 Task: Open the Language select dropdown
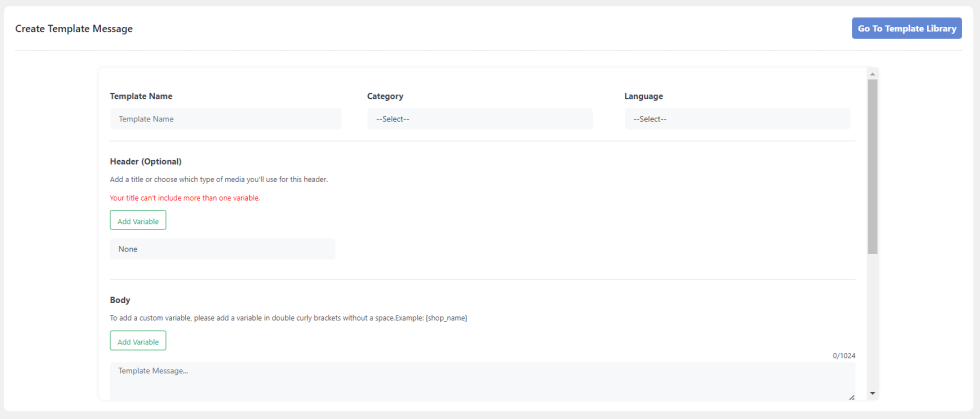tap(736, 119)
